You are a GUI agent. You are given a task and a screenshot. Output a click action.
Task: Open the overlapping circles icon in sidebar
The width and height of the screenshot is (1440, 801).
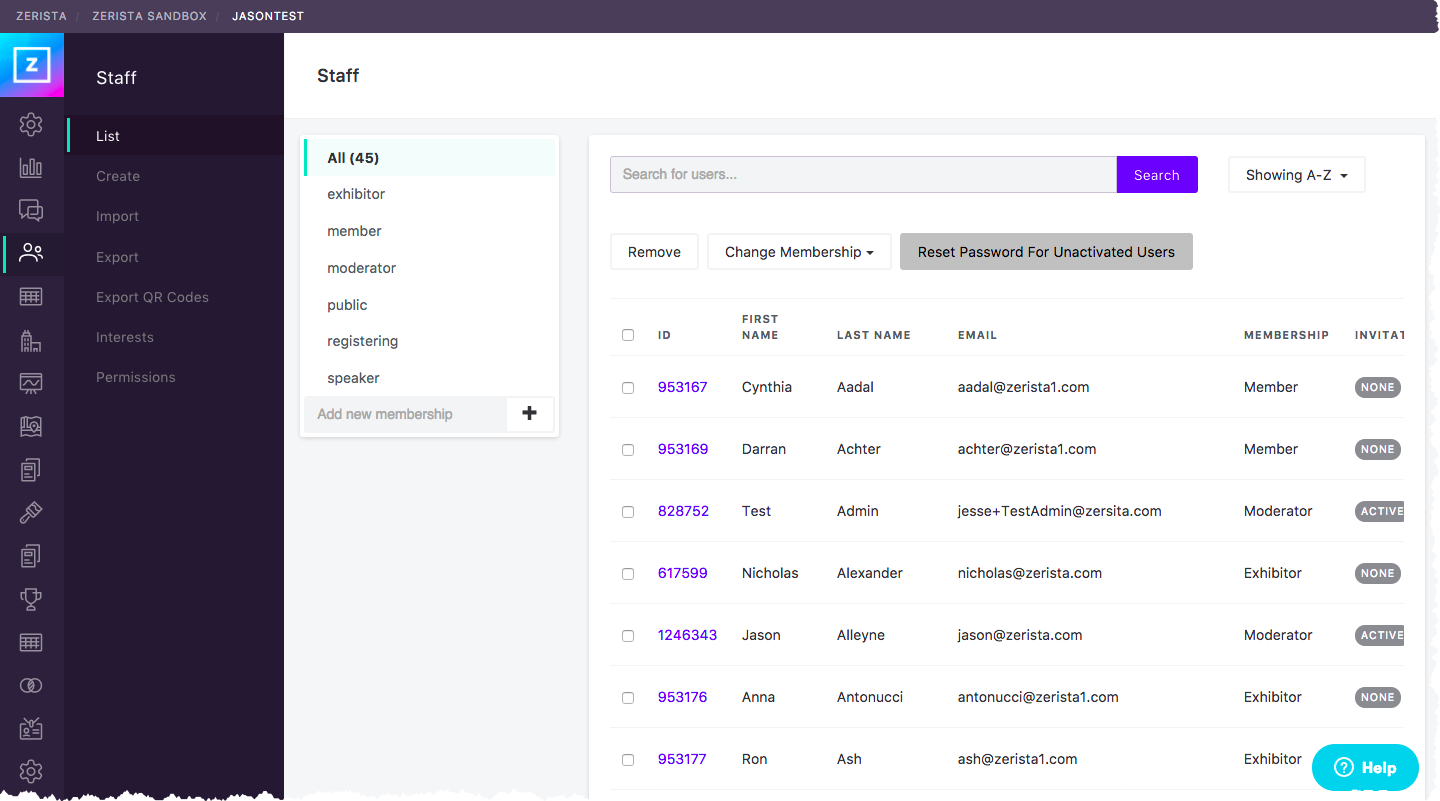click(x=31, y=685)
